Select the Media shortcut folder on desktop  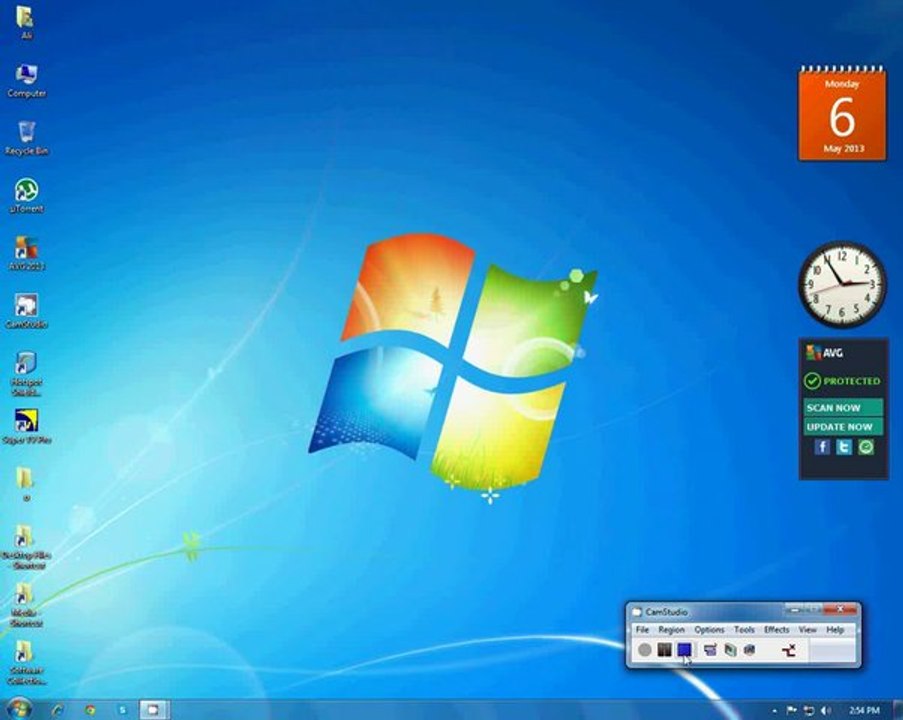click(25, 605)
